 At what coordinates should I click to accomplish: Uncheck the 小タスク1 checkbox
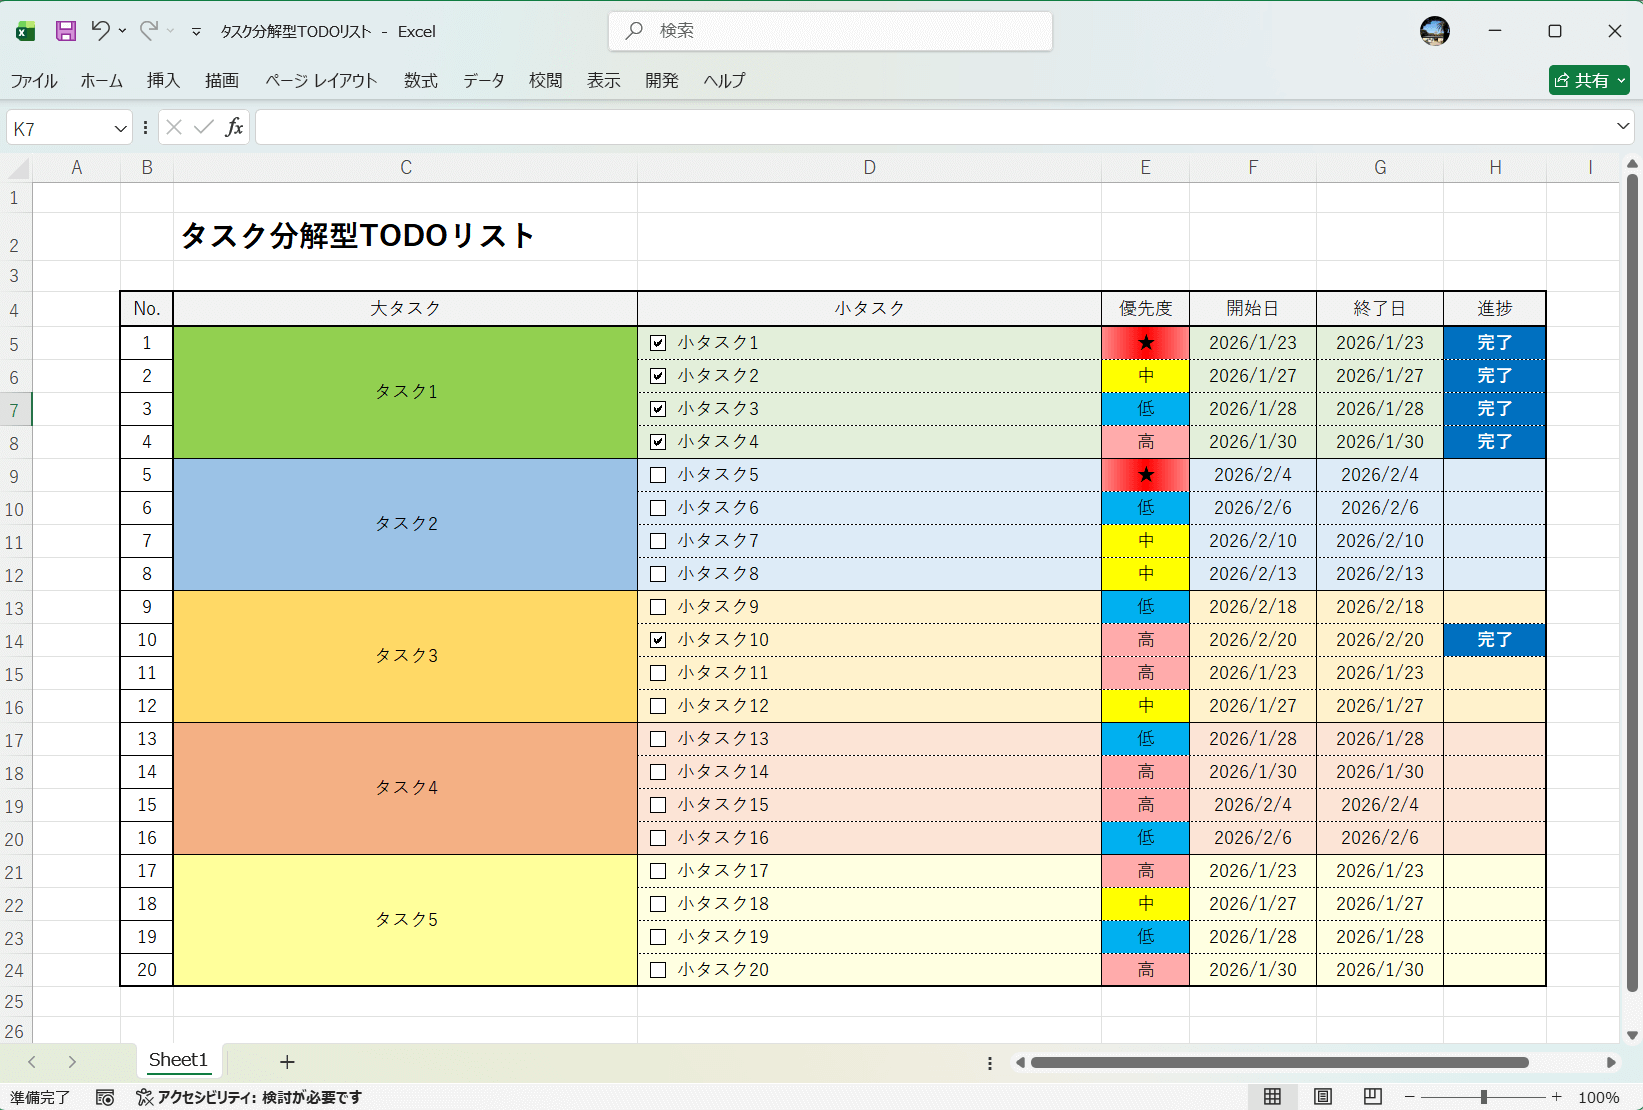[x=657, y=342]
